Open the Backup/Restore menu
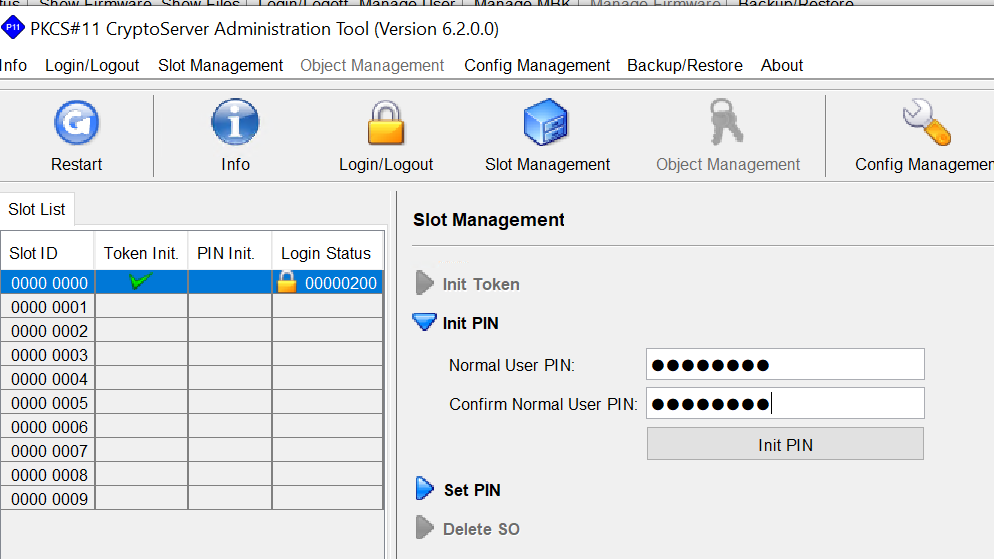 tap(685, 65)
